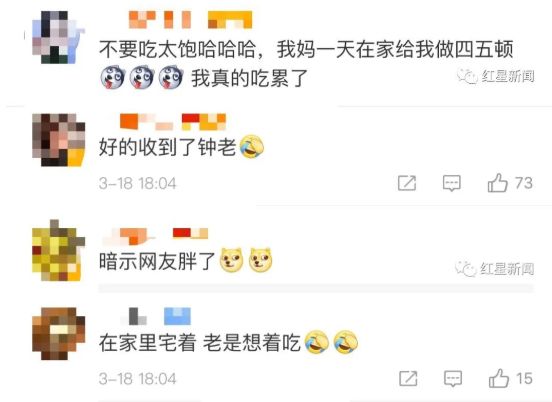This screenshot has height=402, width=552.
Task: Open username above 好的收到了钟老 comment
Action: (x=173, y=122)
